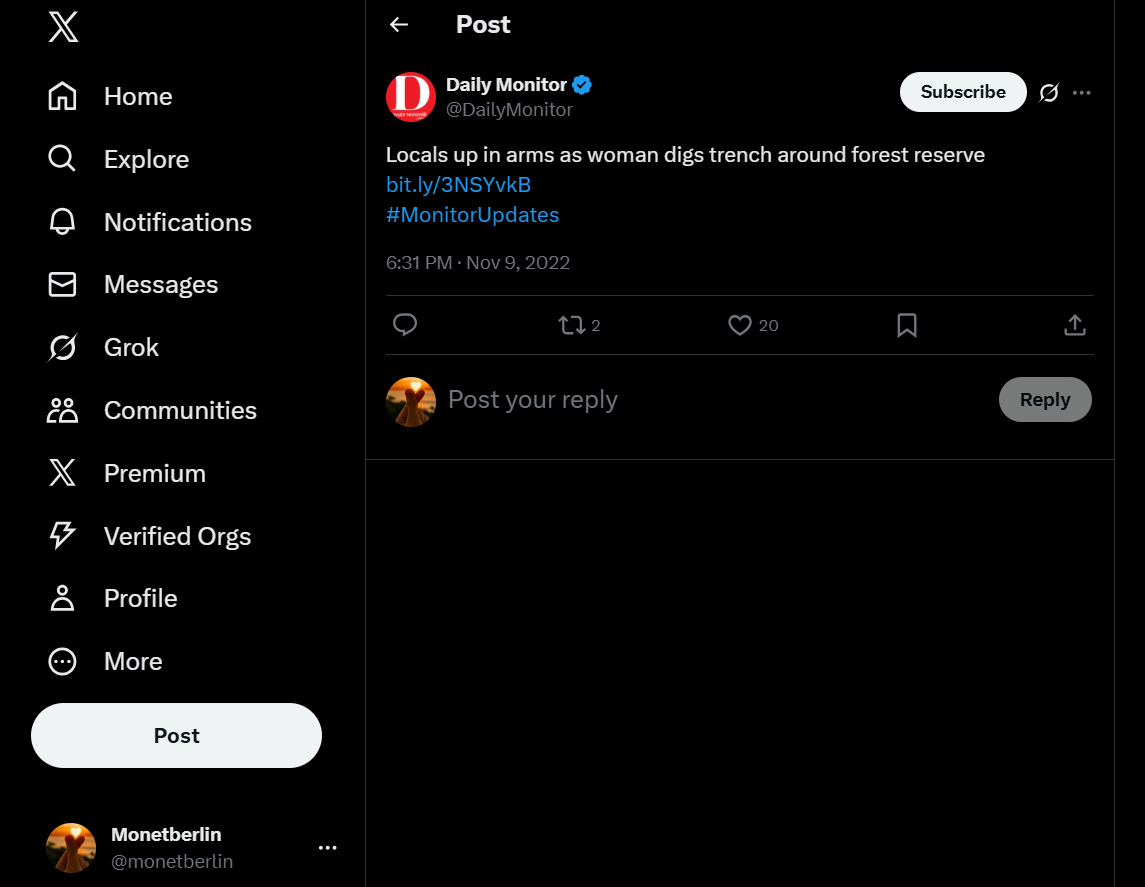Open Daily Monitor's profile avatar
This screenshot has width=1145, height=887.
pyautogui.click(x=410, y=97)
